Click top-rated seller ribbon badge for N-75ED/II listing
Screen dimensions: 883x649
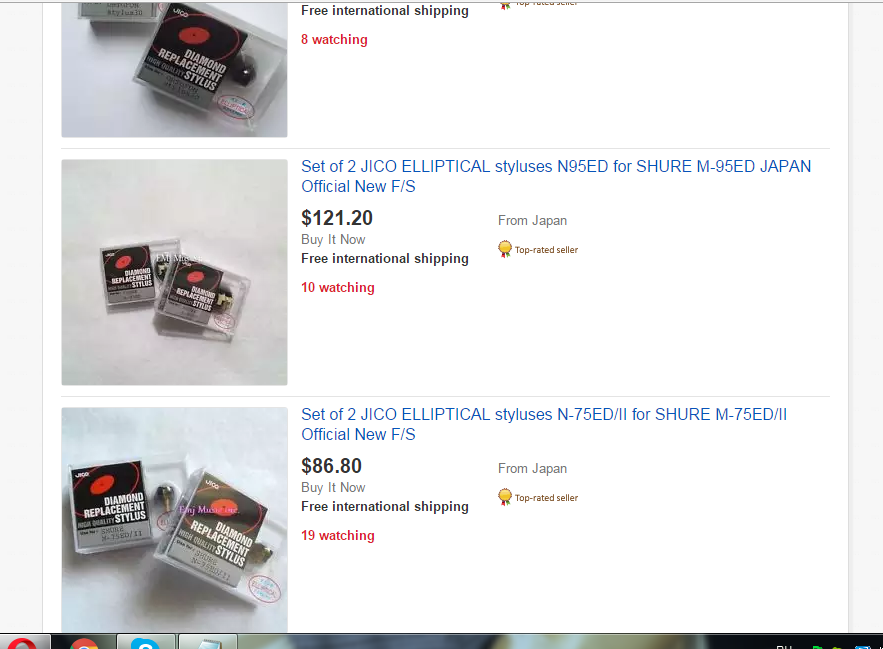pyautogui.click(x=505, y=497)
